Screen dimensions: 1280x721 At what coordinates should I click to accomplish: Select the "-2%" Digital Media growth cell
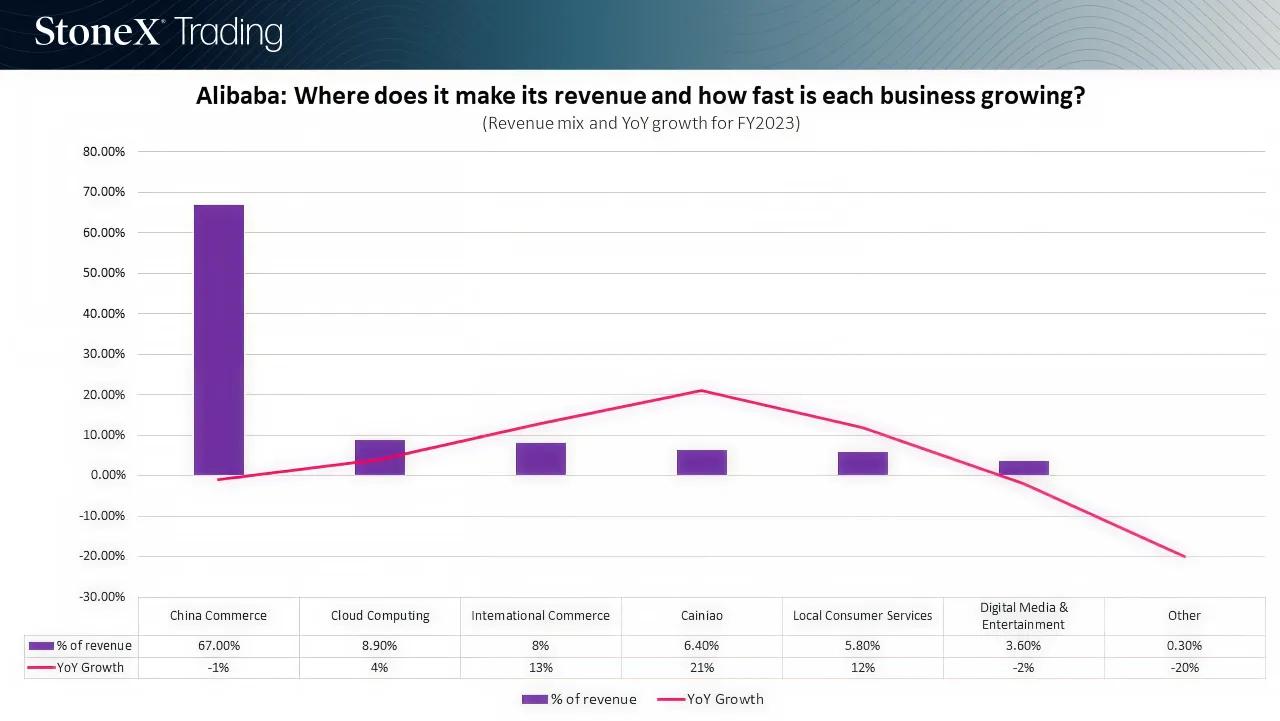click(x=1024, y=668)
